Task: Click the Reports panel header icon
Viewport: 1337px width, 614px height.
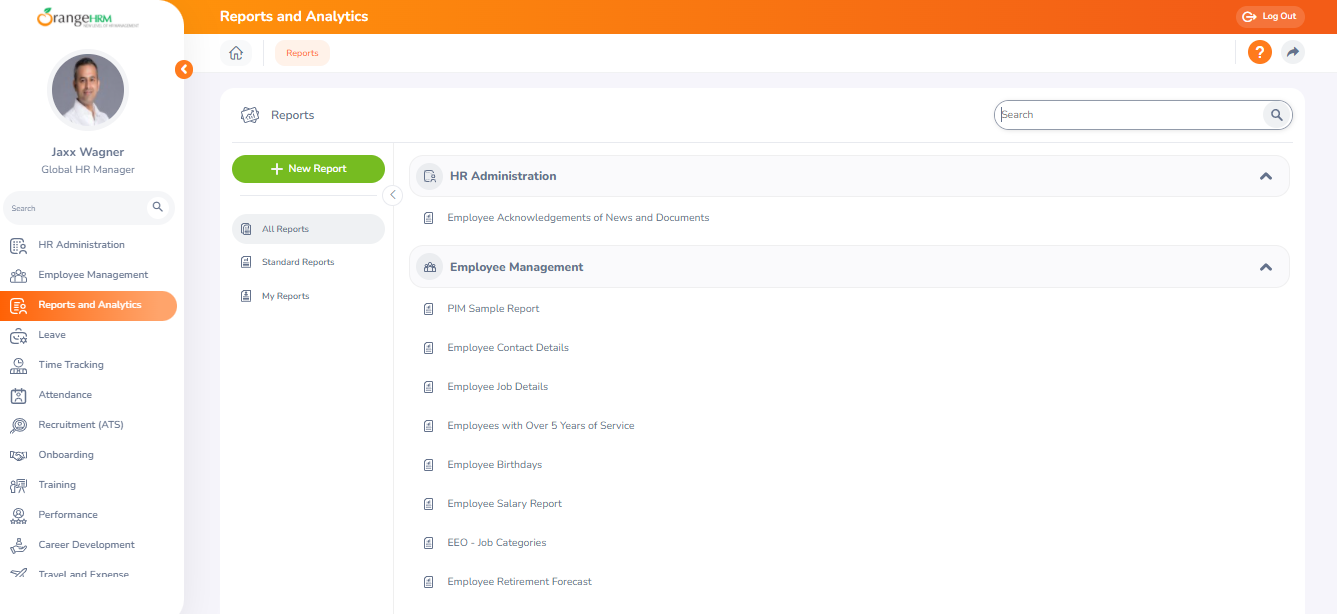Action: (x=251, y=115)
